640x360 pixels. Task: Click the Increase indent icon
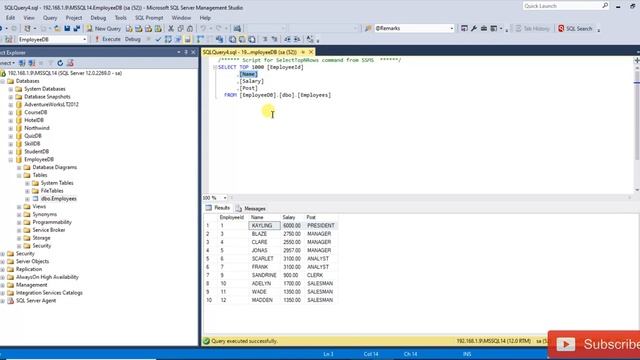297,39
